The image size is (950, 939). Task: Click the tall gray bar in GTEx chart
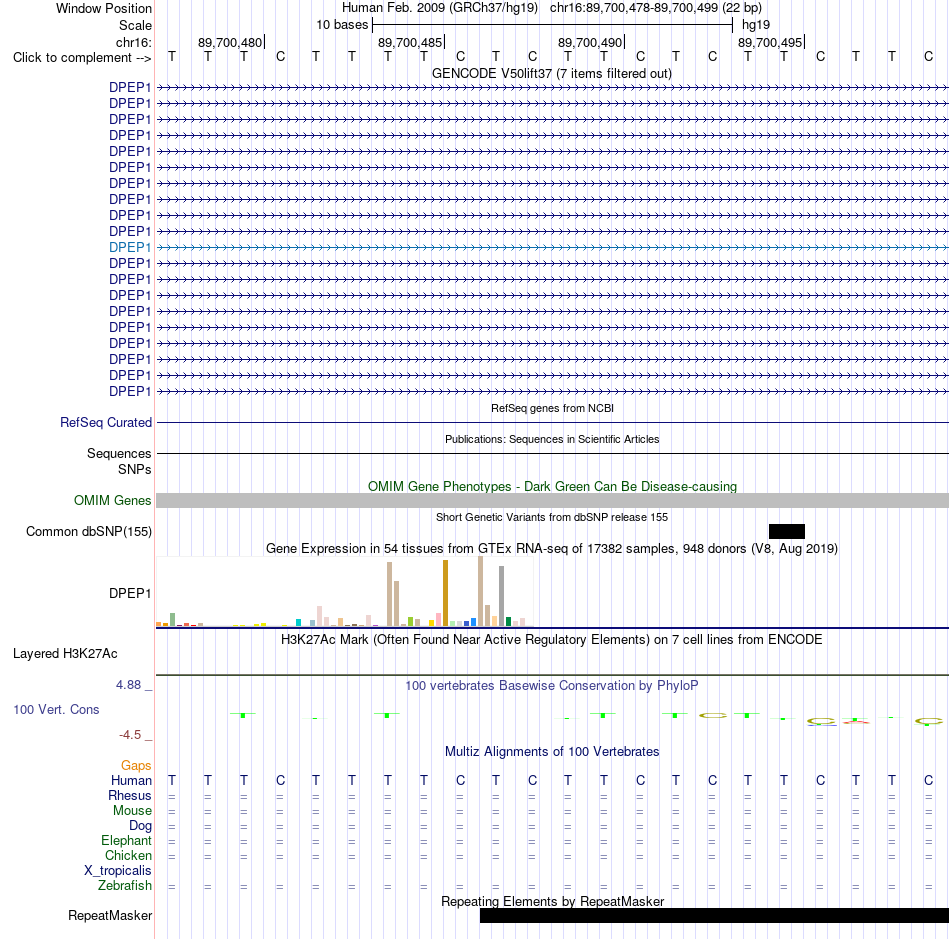[x=501, y=596]
